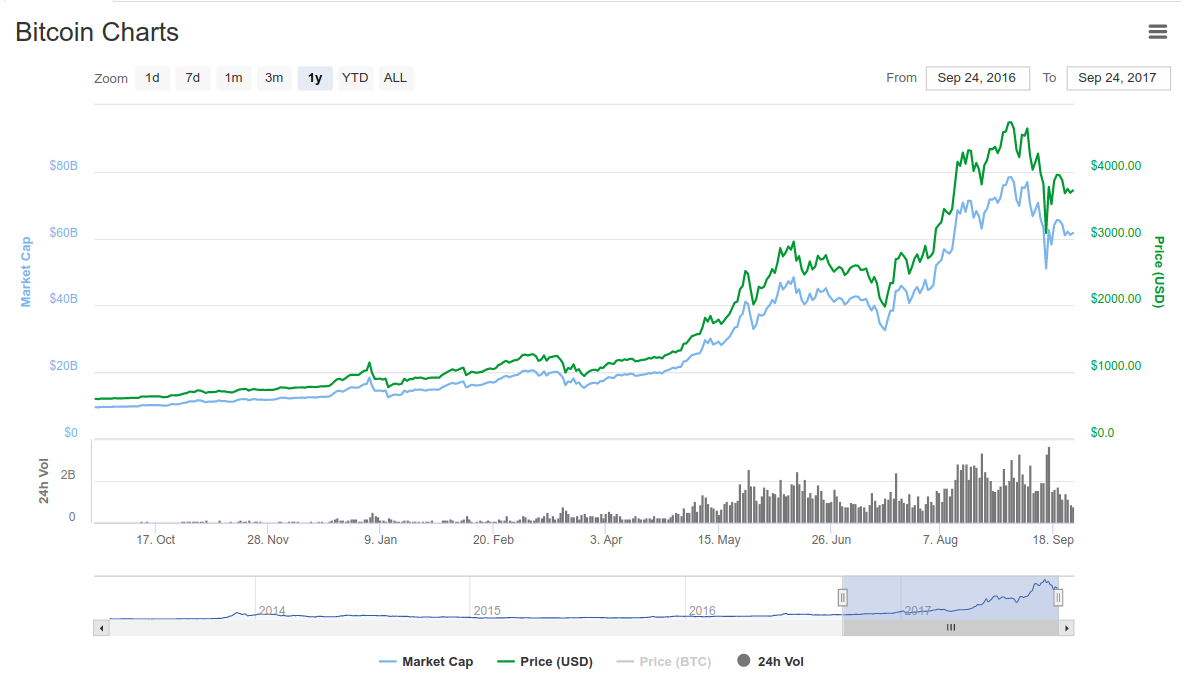The image size is (1192, 677).
Task: Show ALL historical data zoom
Action: point(395,78)
